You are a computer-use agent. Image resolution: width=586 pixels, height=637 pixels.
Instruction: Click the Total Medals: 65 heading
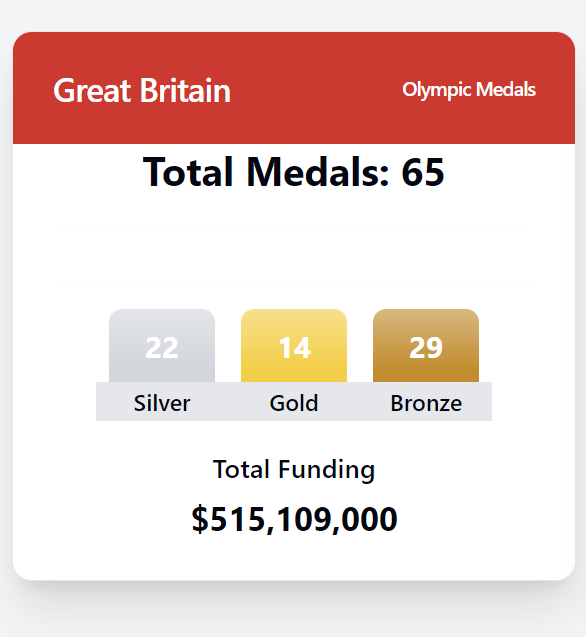294,172
